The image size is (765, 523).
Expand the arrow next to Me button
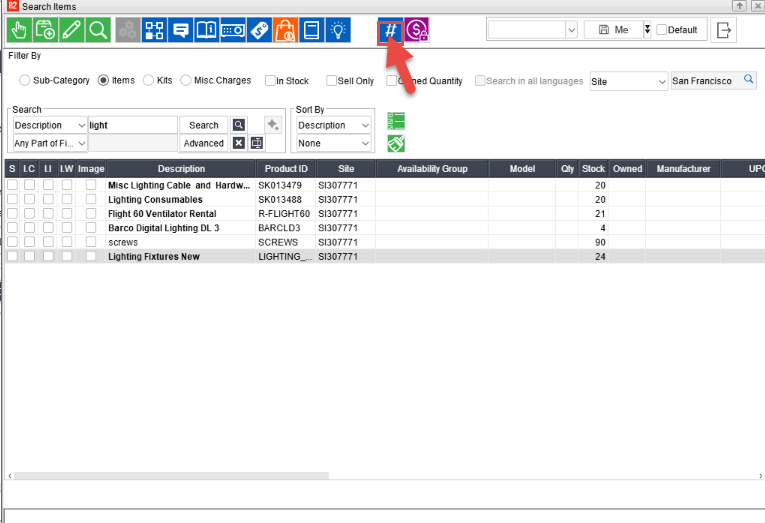(647, 30)
